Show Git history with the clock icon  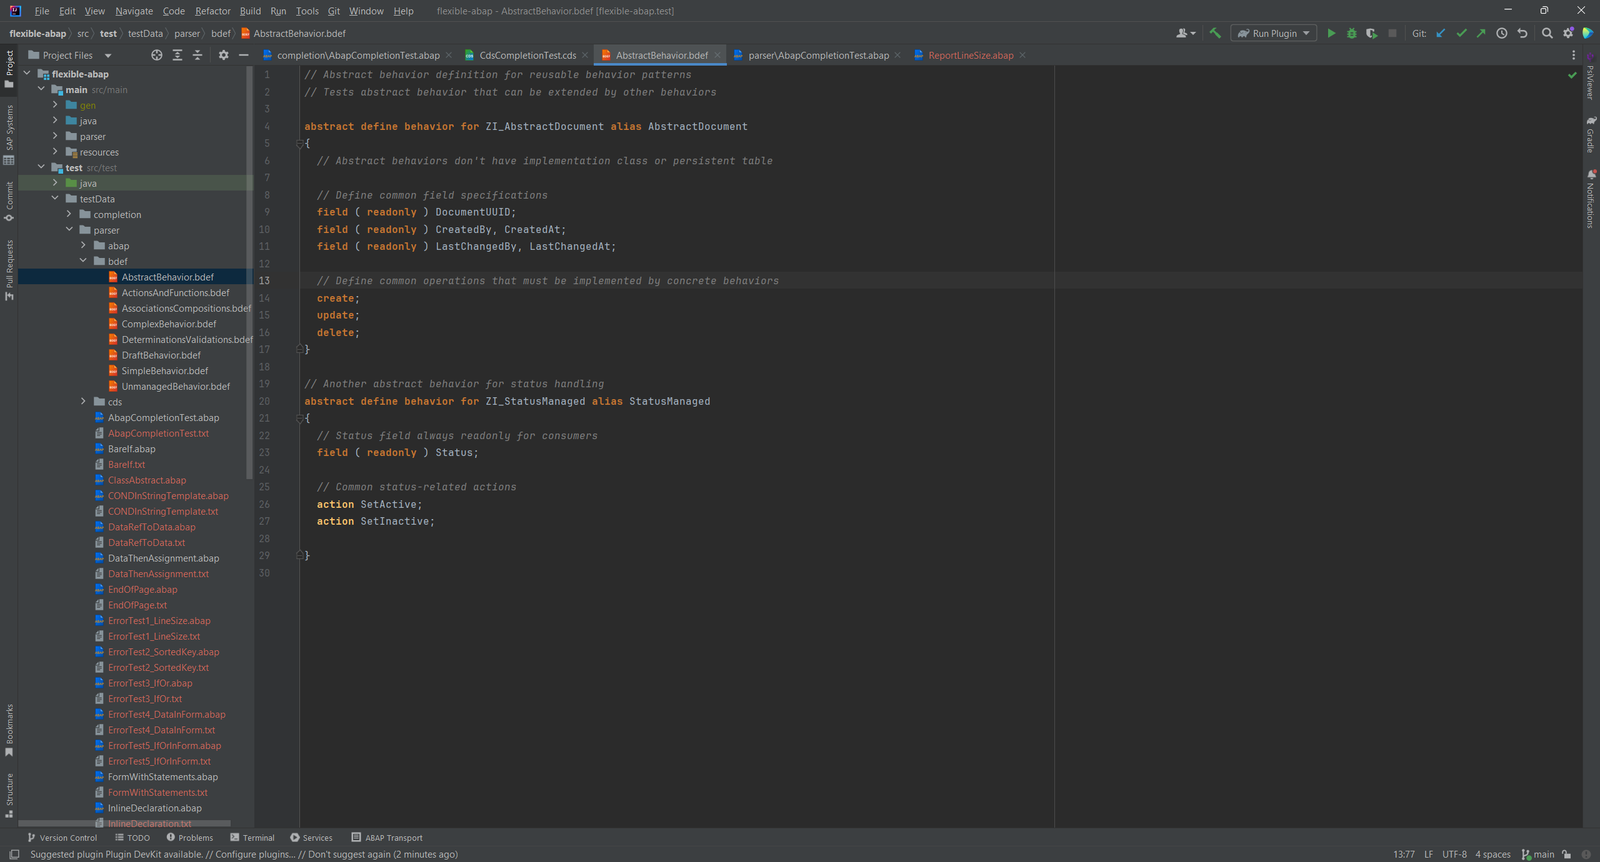[1502, 33]
